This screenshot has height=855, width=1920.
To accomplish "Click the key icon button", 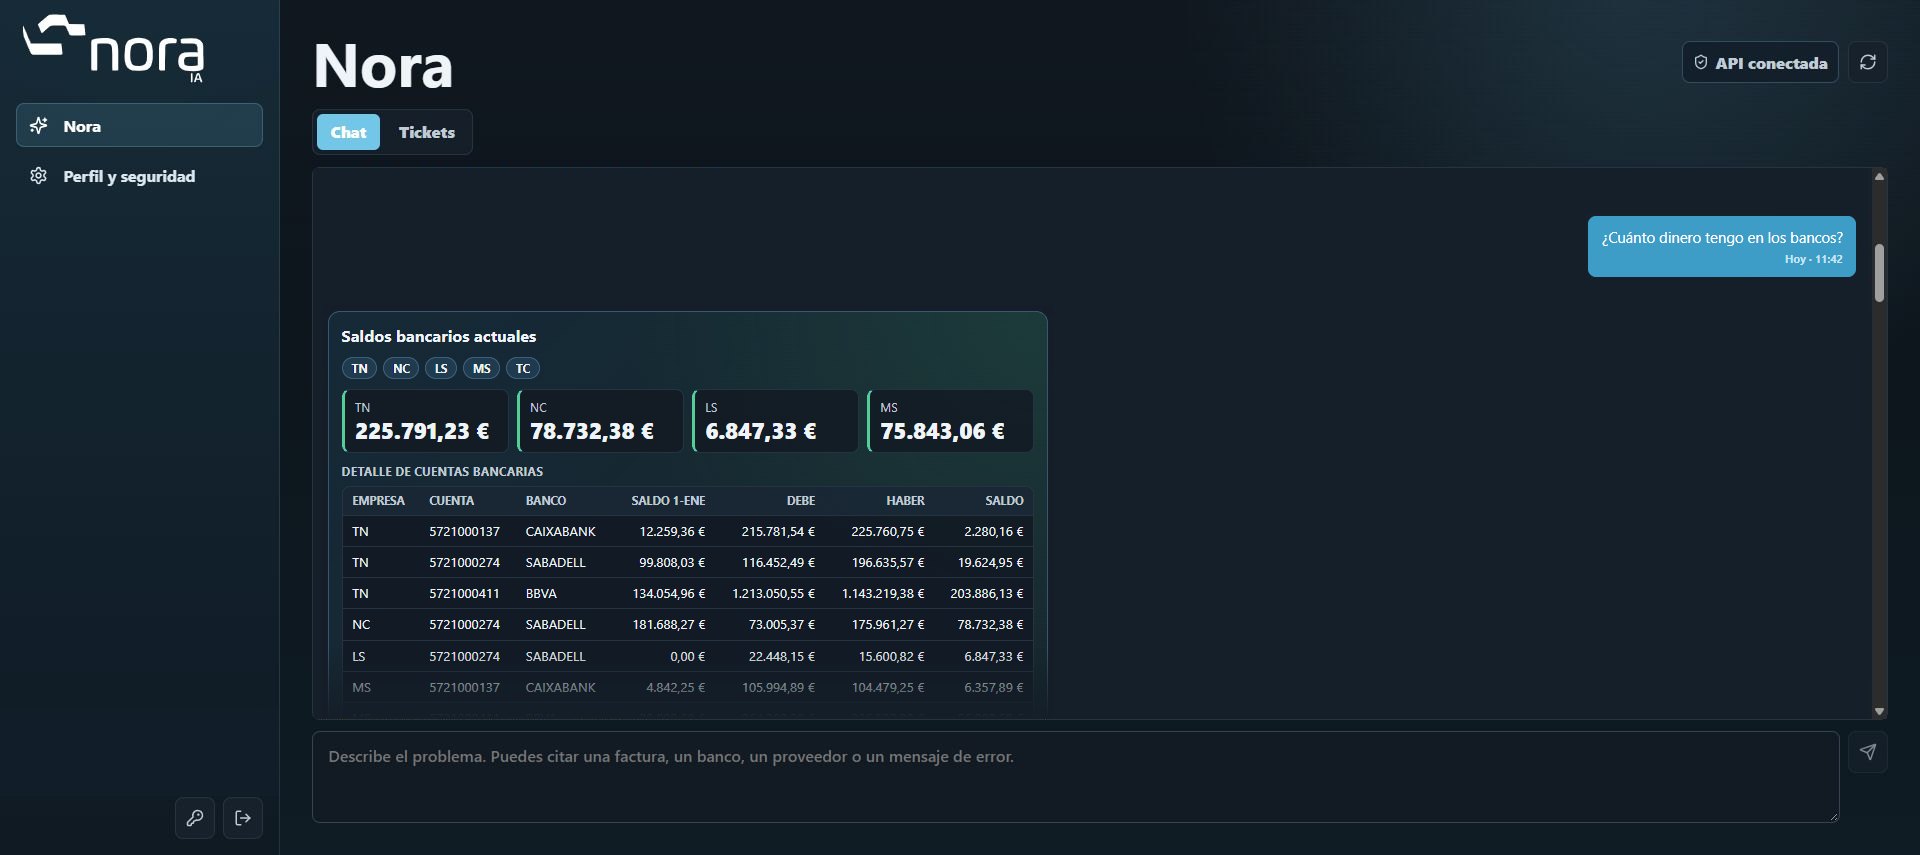I will (195, 818).
